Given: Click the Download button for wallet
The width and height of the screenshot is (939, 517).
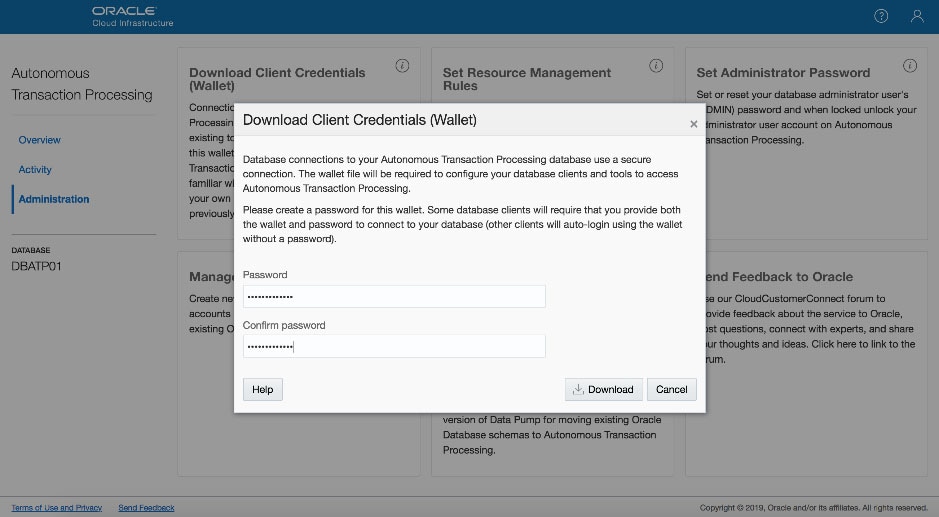Looking at the screenshot, I should click(x=603, y=389).
